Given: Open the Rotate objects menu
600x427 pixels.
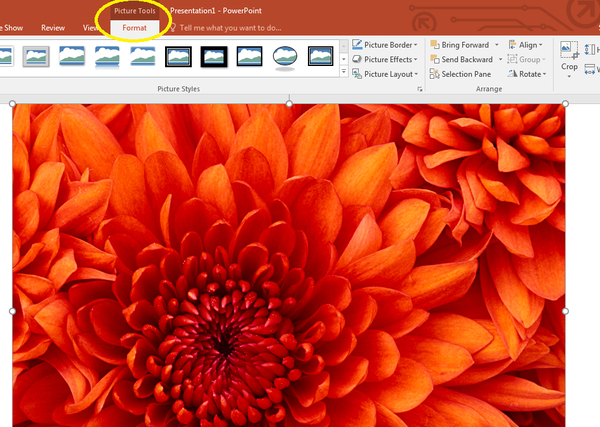Looking at the screenshot, I should (x=527, y=74).
